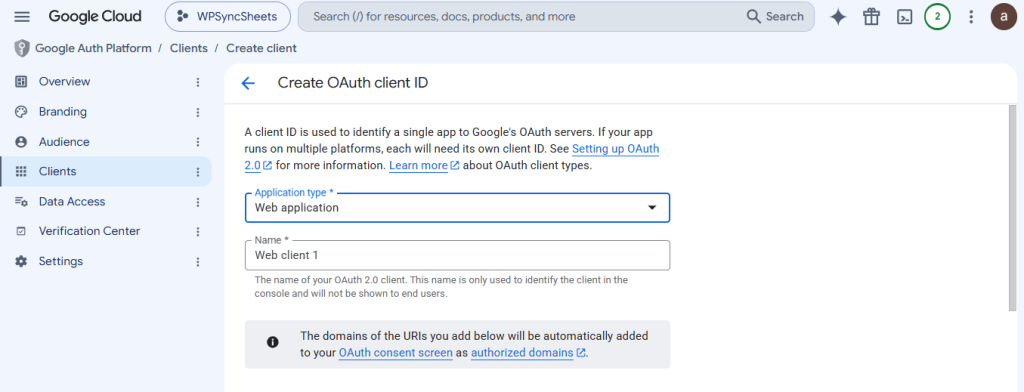Activate Cloud Shell terminal icon
1024x392 pixels.
tap(904, 17)
